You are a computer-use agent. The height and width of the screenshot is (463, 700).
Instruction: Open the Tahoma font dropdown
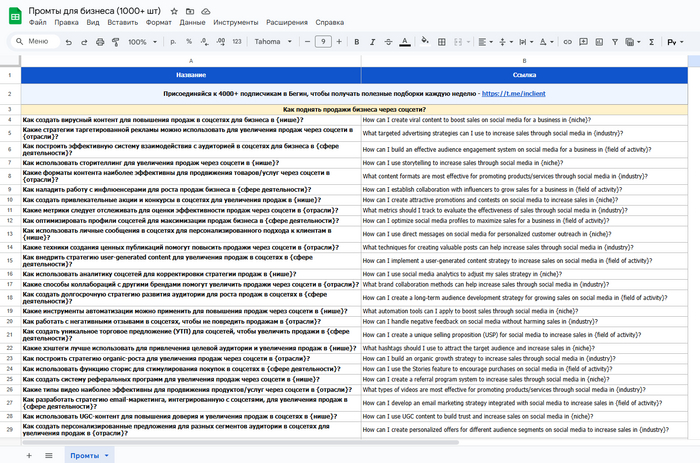272,42
